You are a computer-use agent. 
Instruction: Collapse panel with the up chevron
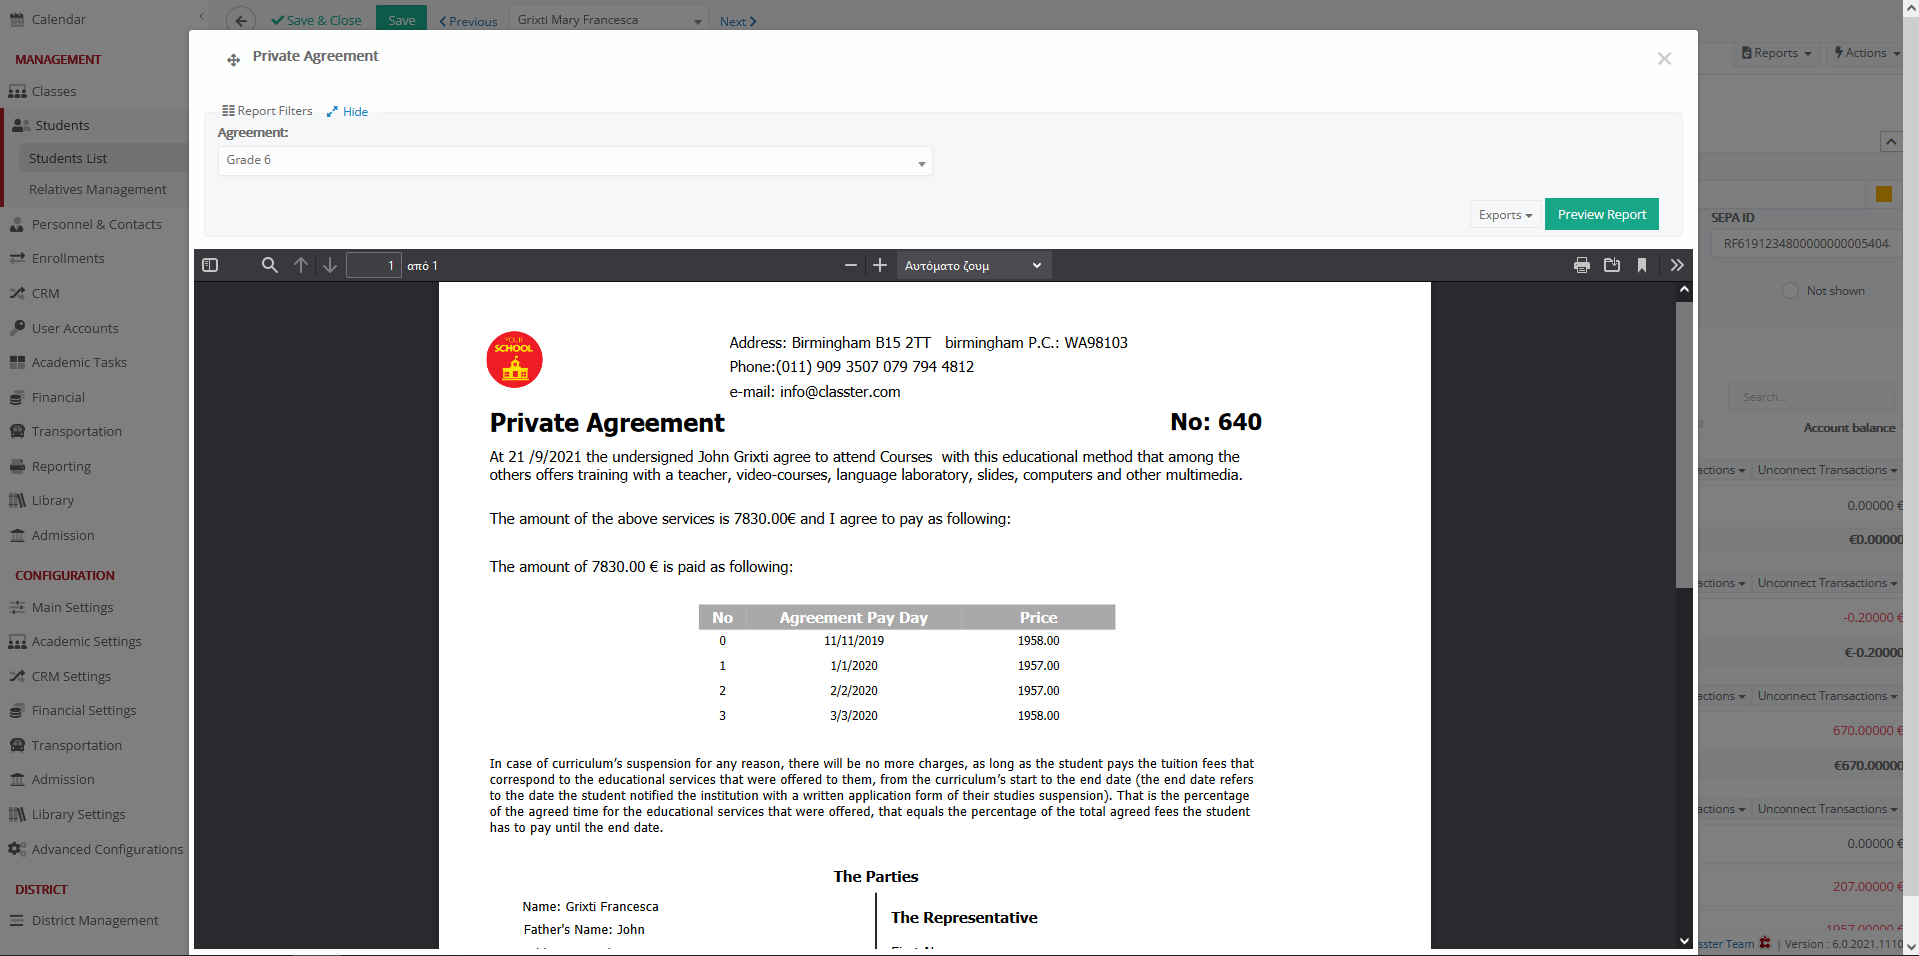click(x=1891, y=142)
